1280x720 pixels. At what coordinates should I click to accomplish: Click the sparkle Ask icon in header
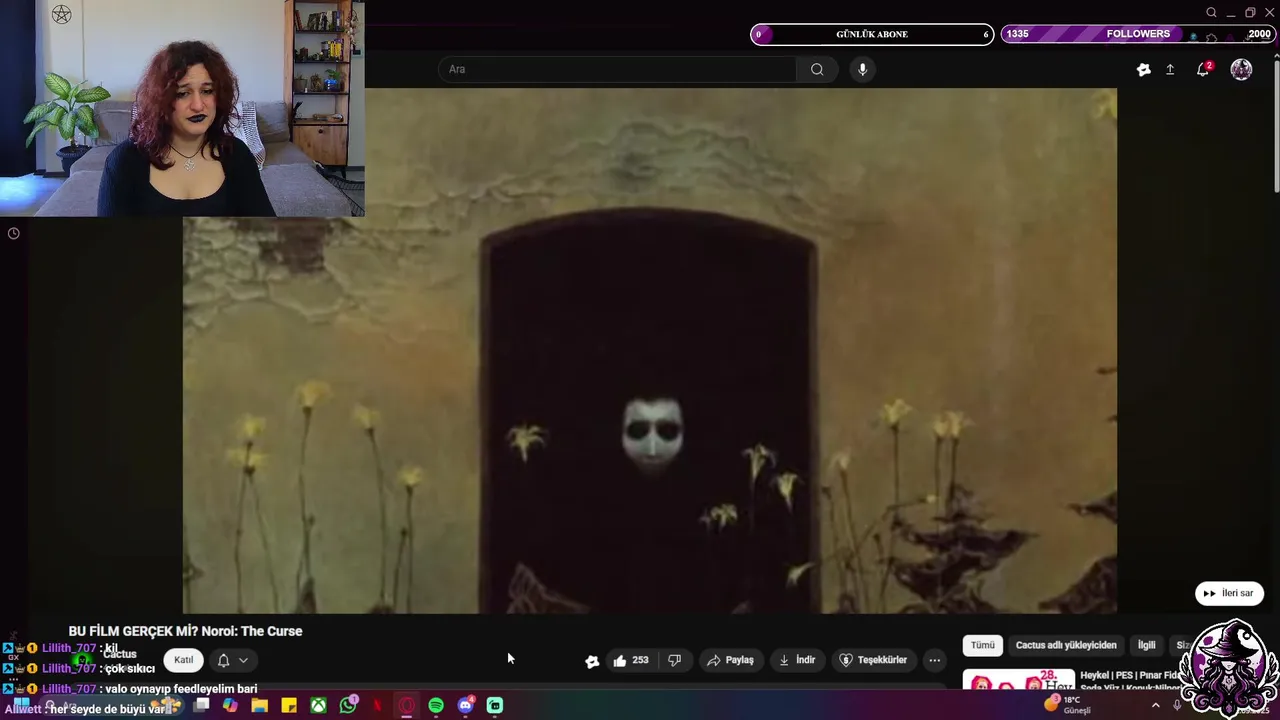click(1144, 70)
